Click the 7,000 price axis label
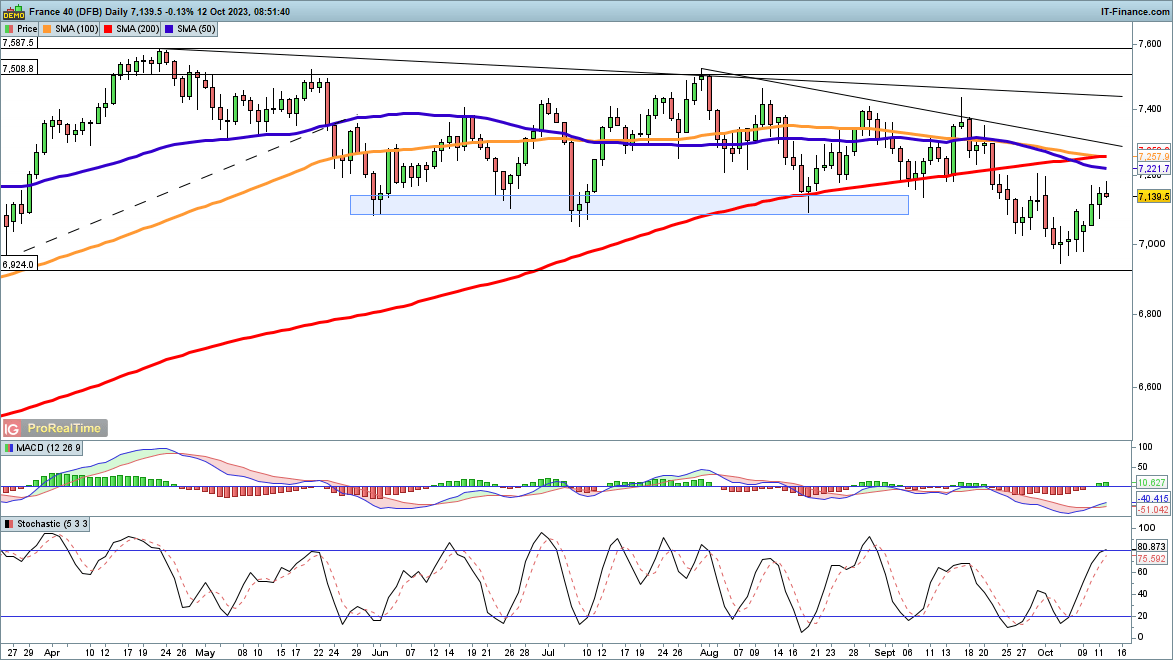 tap(1151, 244)
